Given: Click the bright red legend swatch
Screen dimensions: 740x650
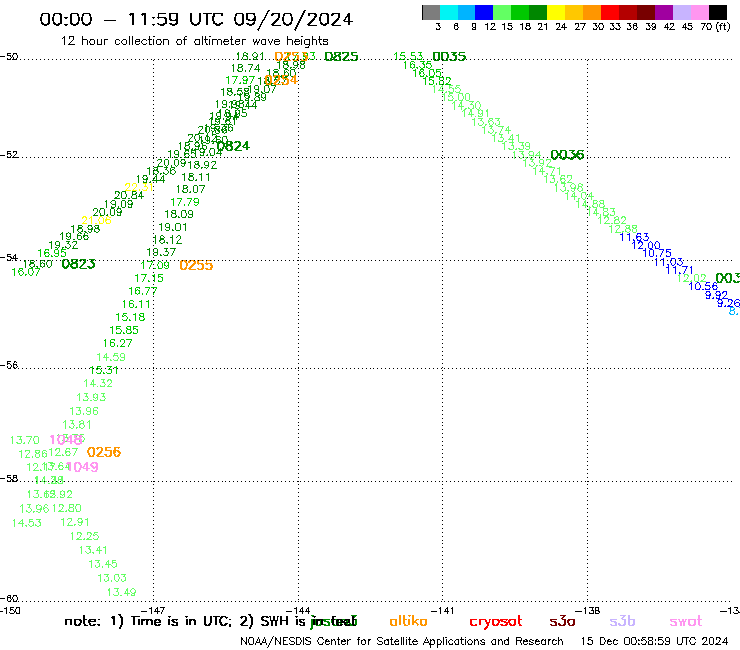Looking at the screenshot, I should 610,13.
